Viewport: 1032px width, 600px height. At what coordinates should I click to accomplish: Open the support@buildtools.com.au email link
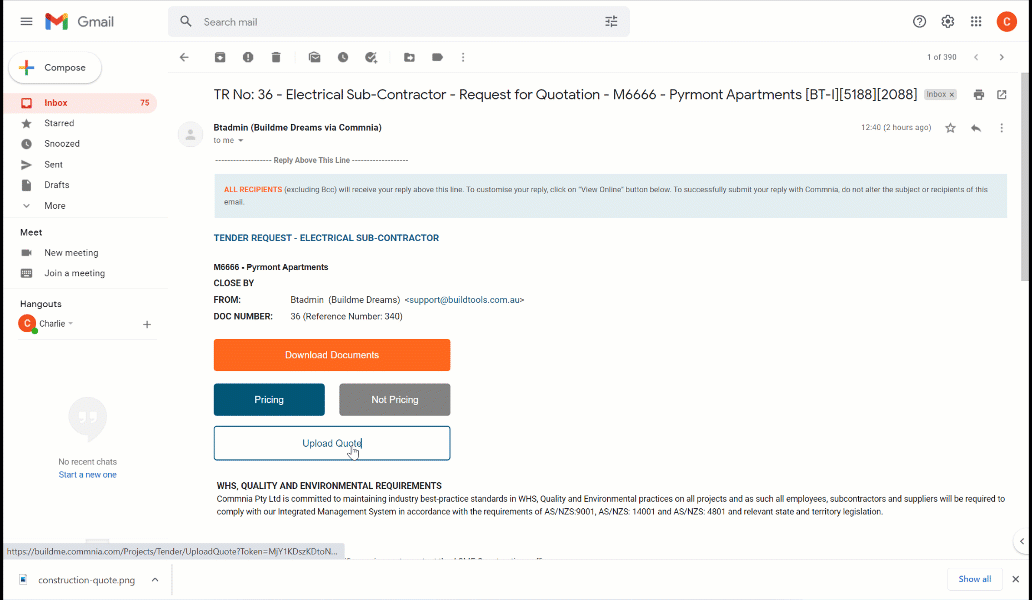pos(464,300)
